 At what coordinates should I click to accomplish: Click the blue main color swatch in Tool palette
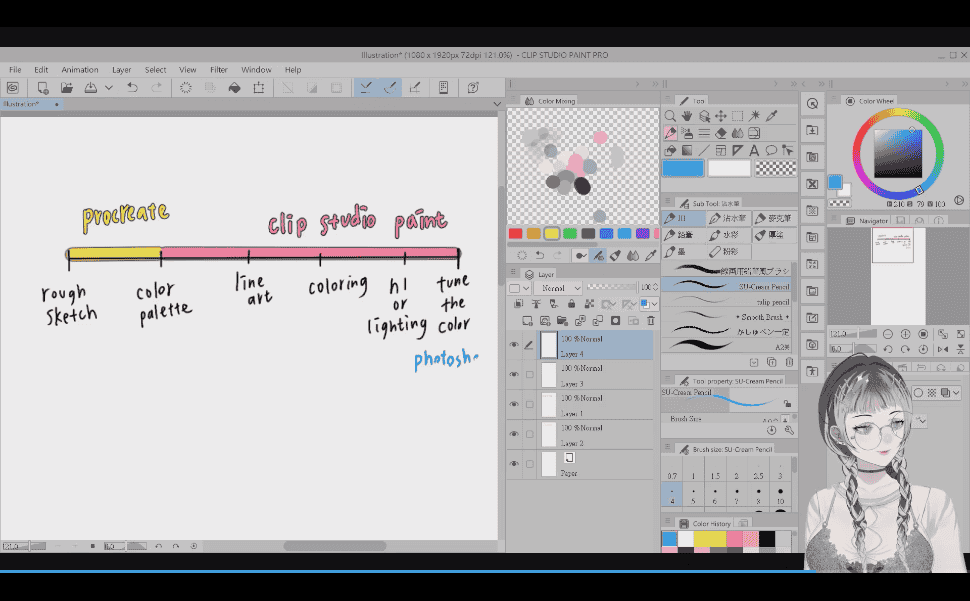tap(683, 168)
